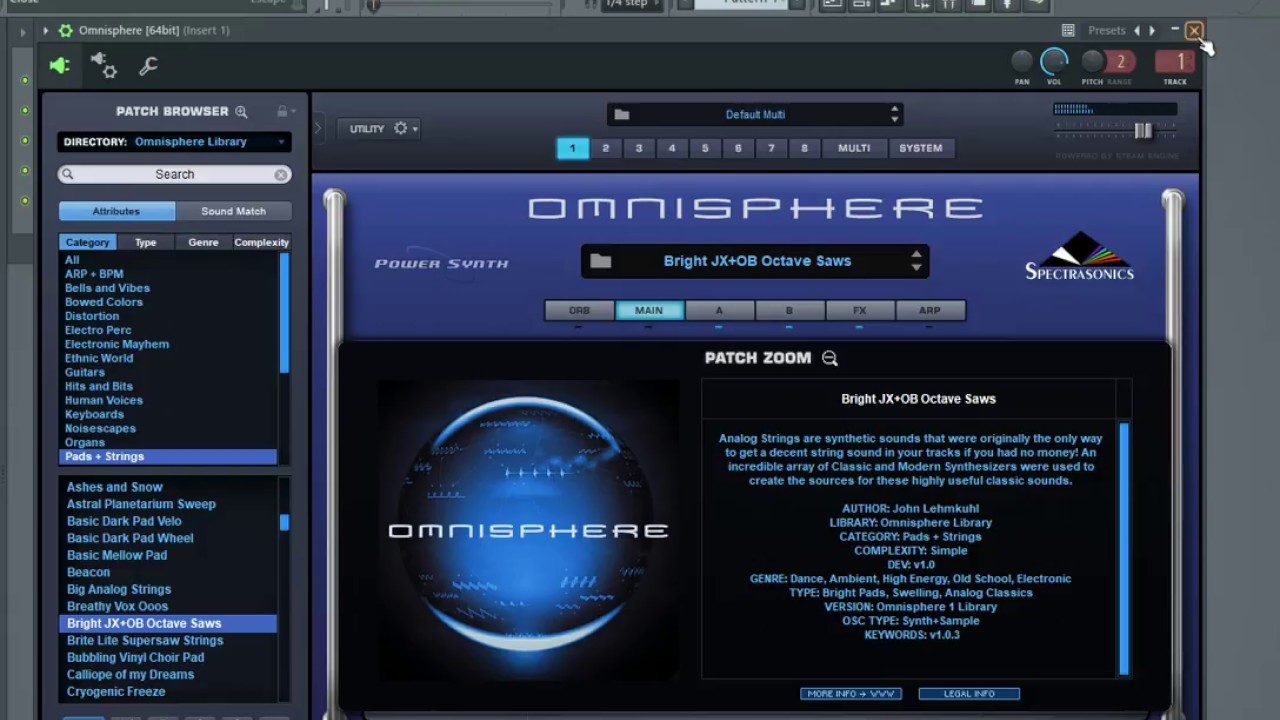Click the Complexity attribute column tab
Screen dimensions: 1280x720
tap(262, 242)
